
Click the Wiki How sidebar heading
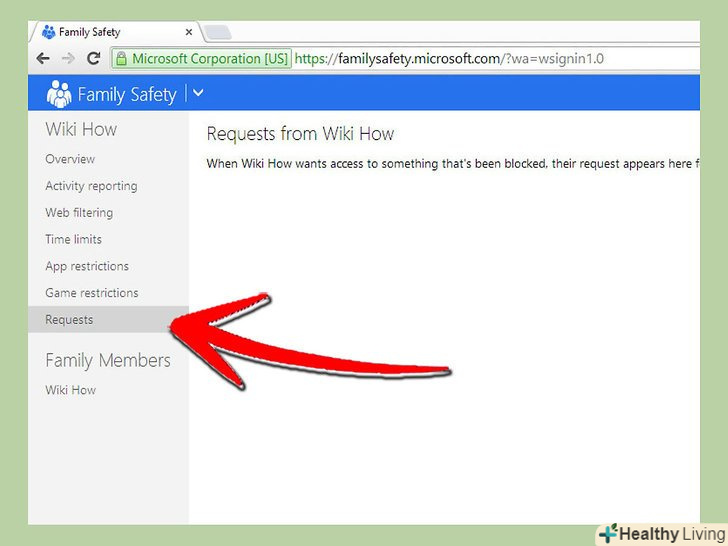click(x=81, y=129)
